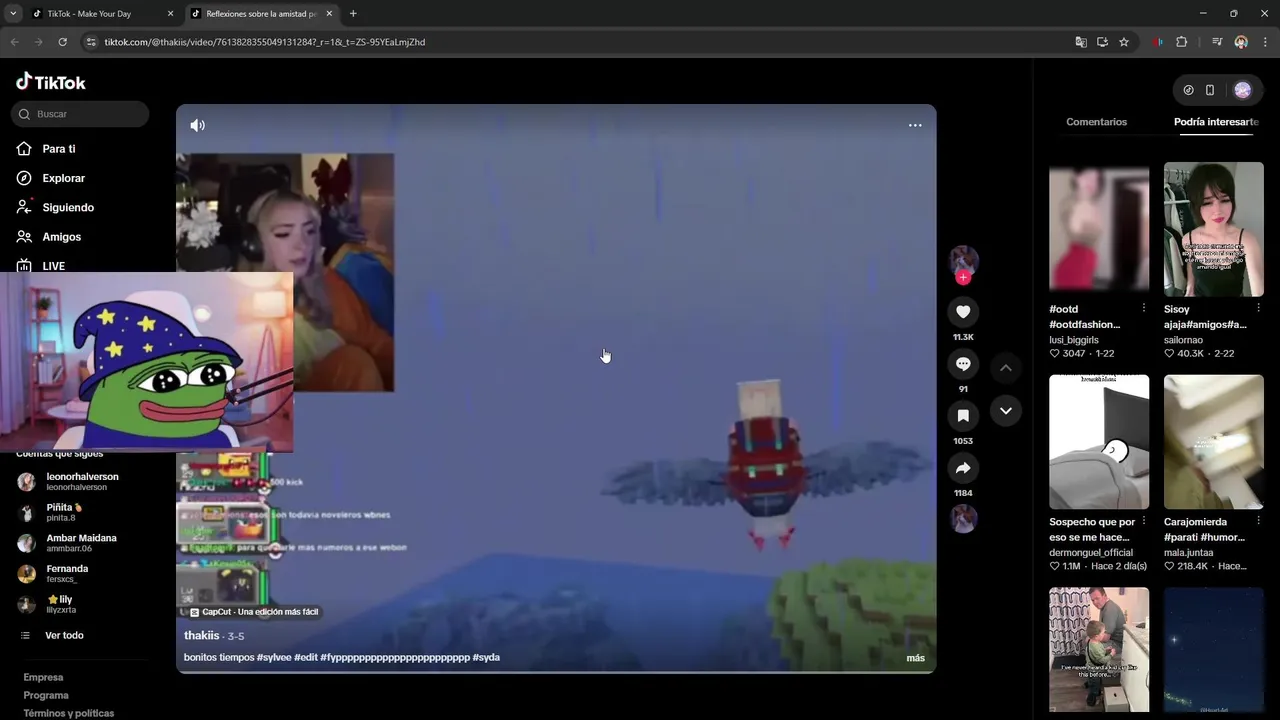Open the get coins icon in header
The width and height of the screenshot is (1280, 720).
click(1188, 90)
